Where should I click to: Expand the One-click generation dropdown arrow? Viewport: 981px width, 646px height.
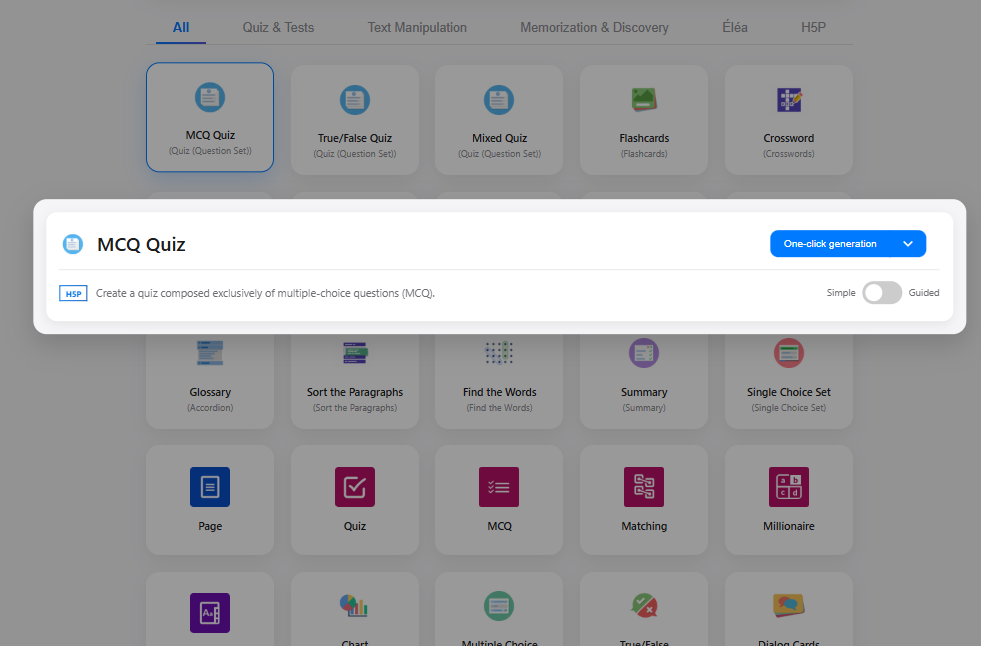point(908,244)
